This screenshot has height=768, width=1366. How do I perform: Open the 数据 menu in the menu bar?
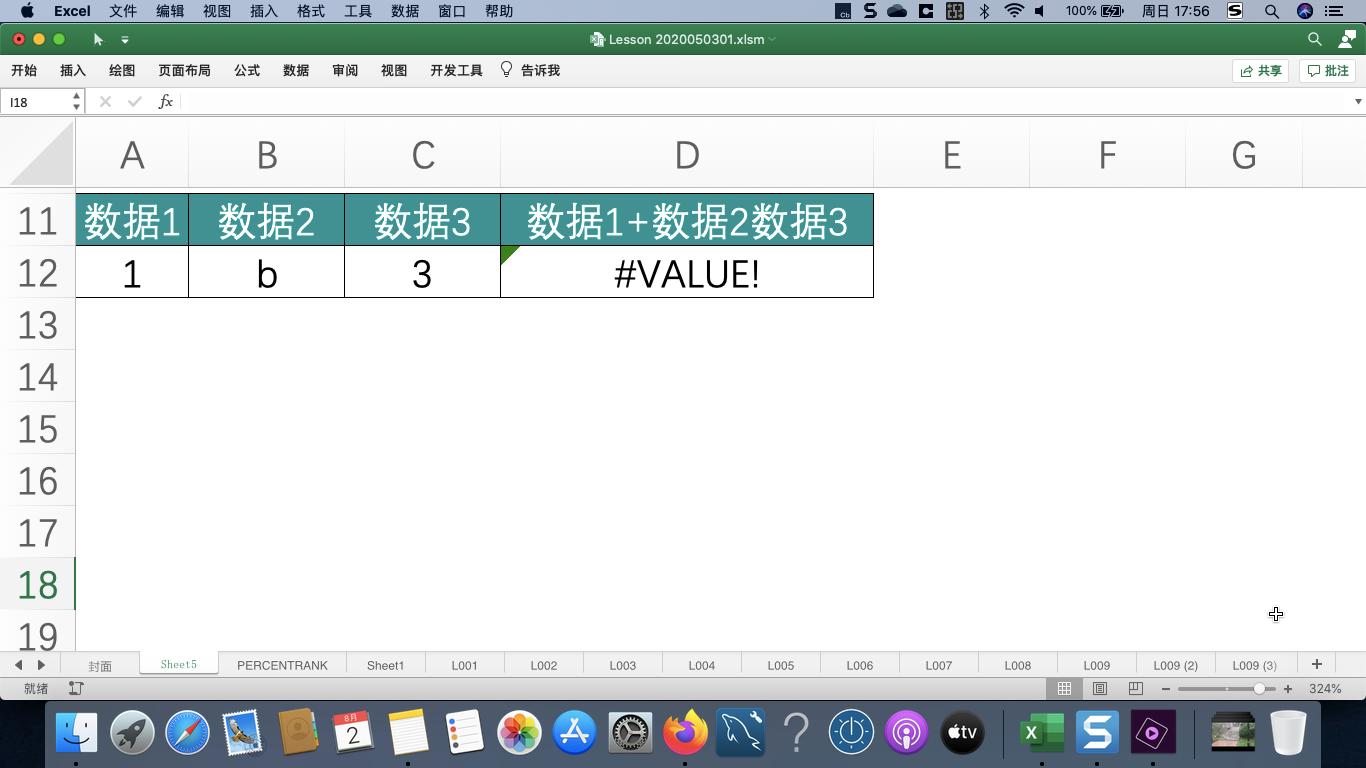pyautogui.click(x=404, y=11)
